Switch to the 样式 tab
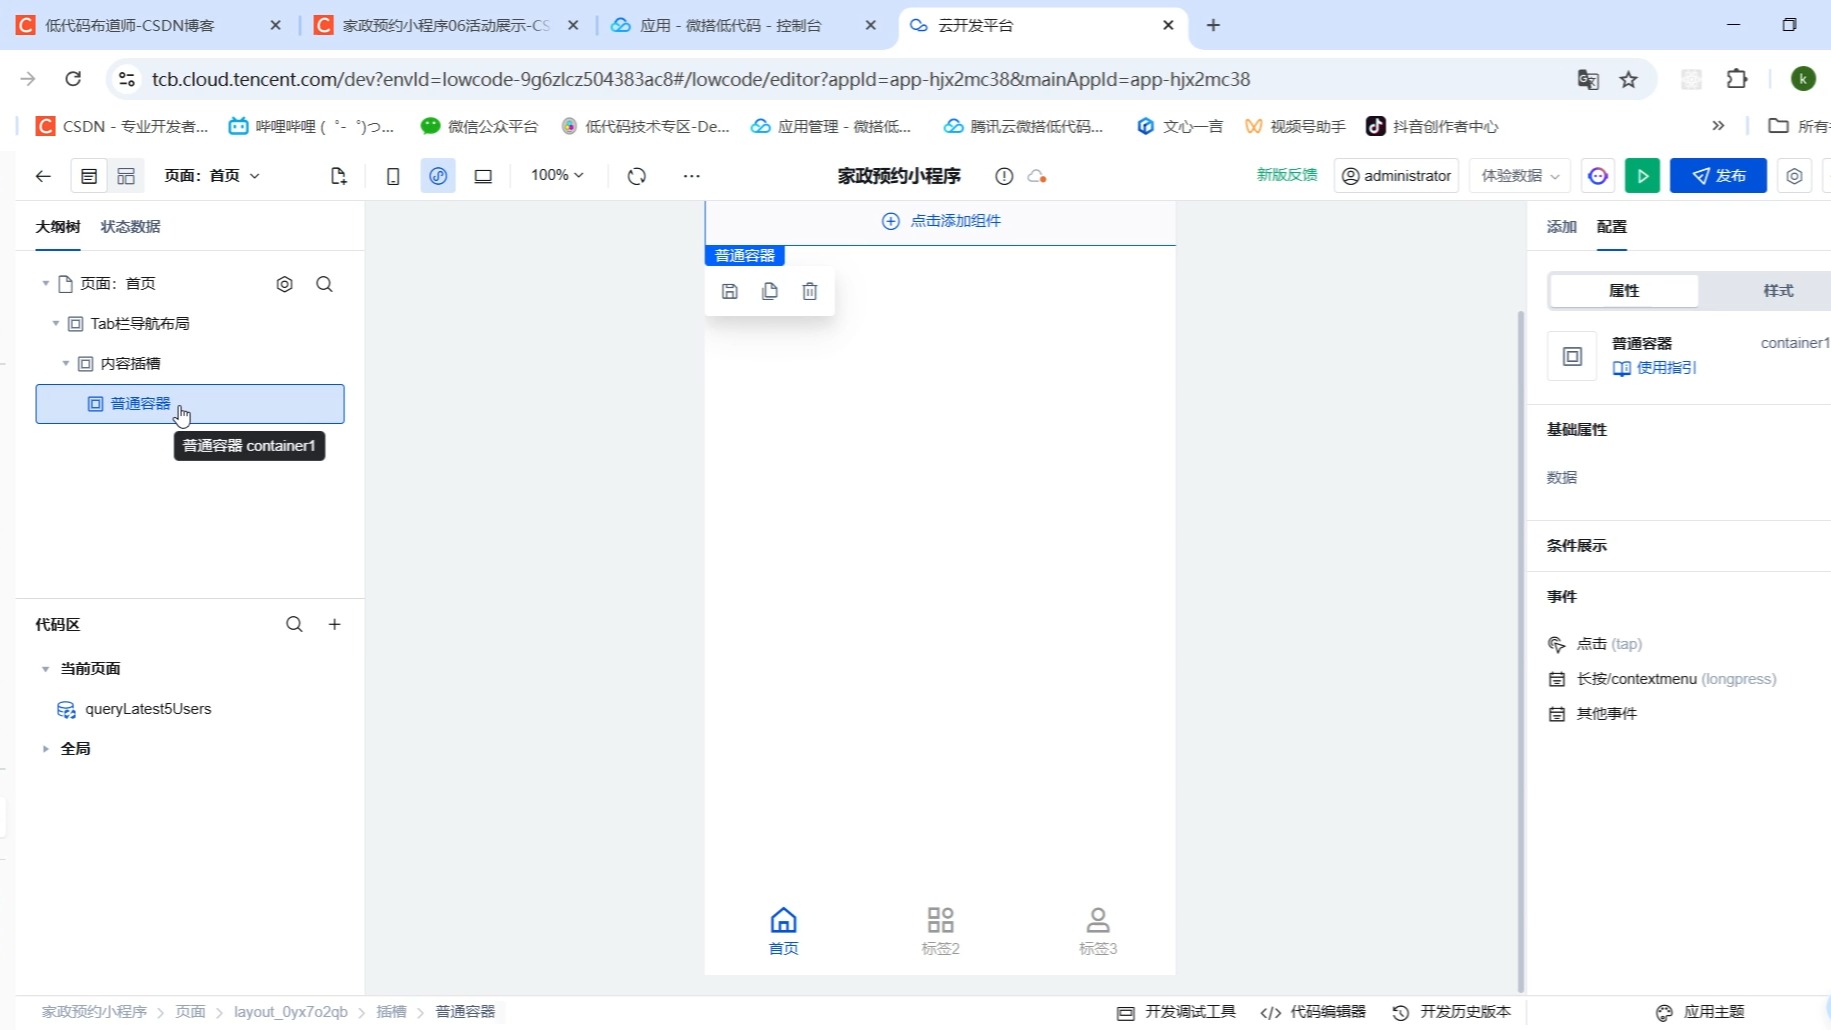The height and width of the screenshot is (1030, 1831). tap(1779, 290)
